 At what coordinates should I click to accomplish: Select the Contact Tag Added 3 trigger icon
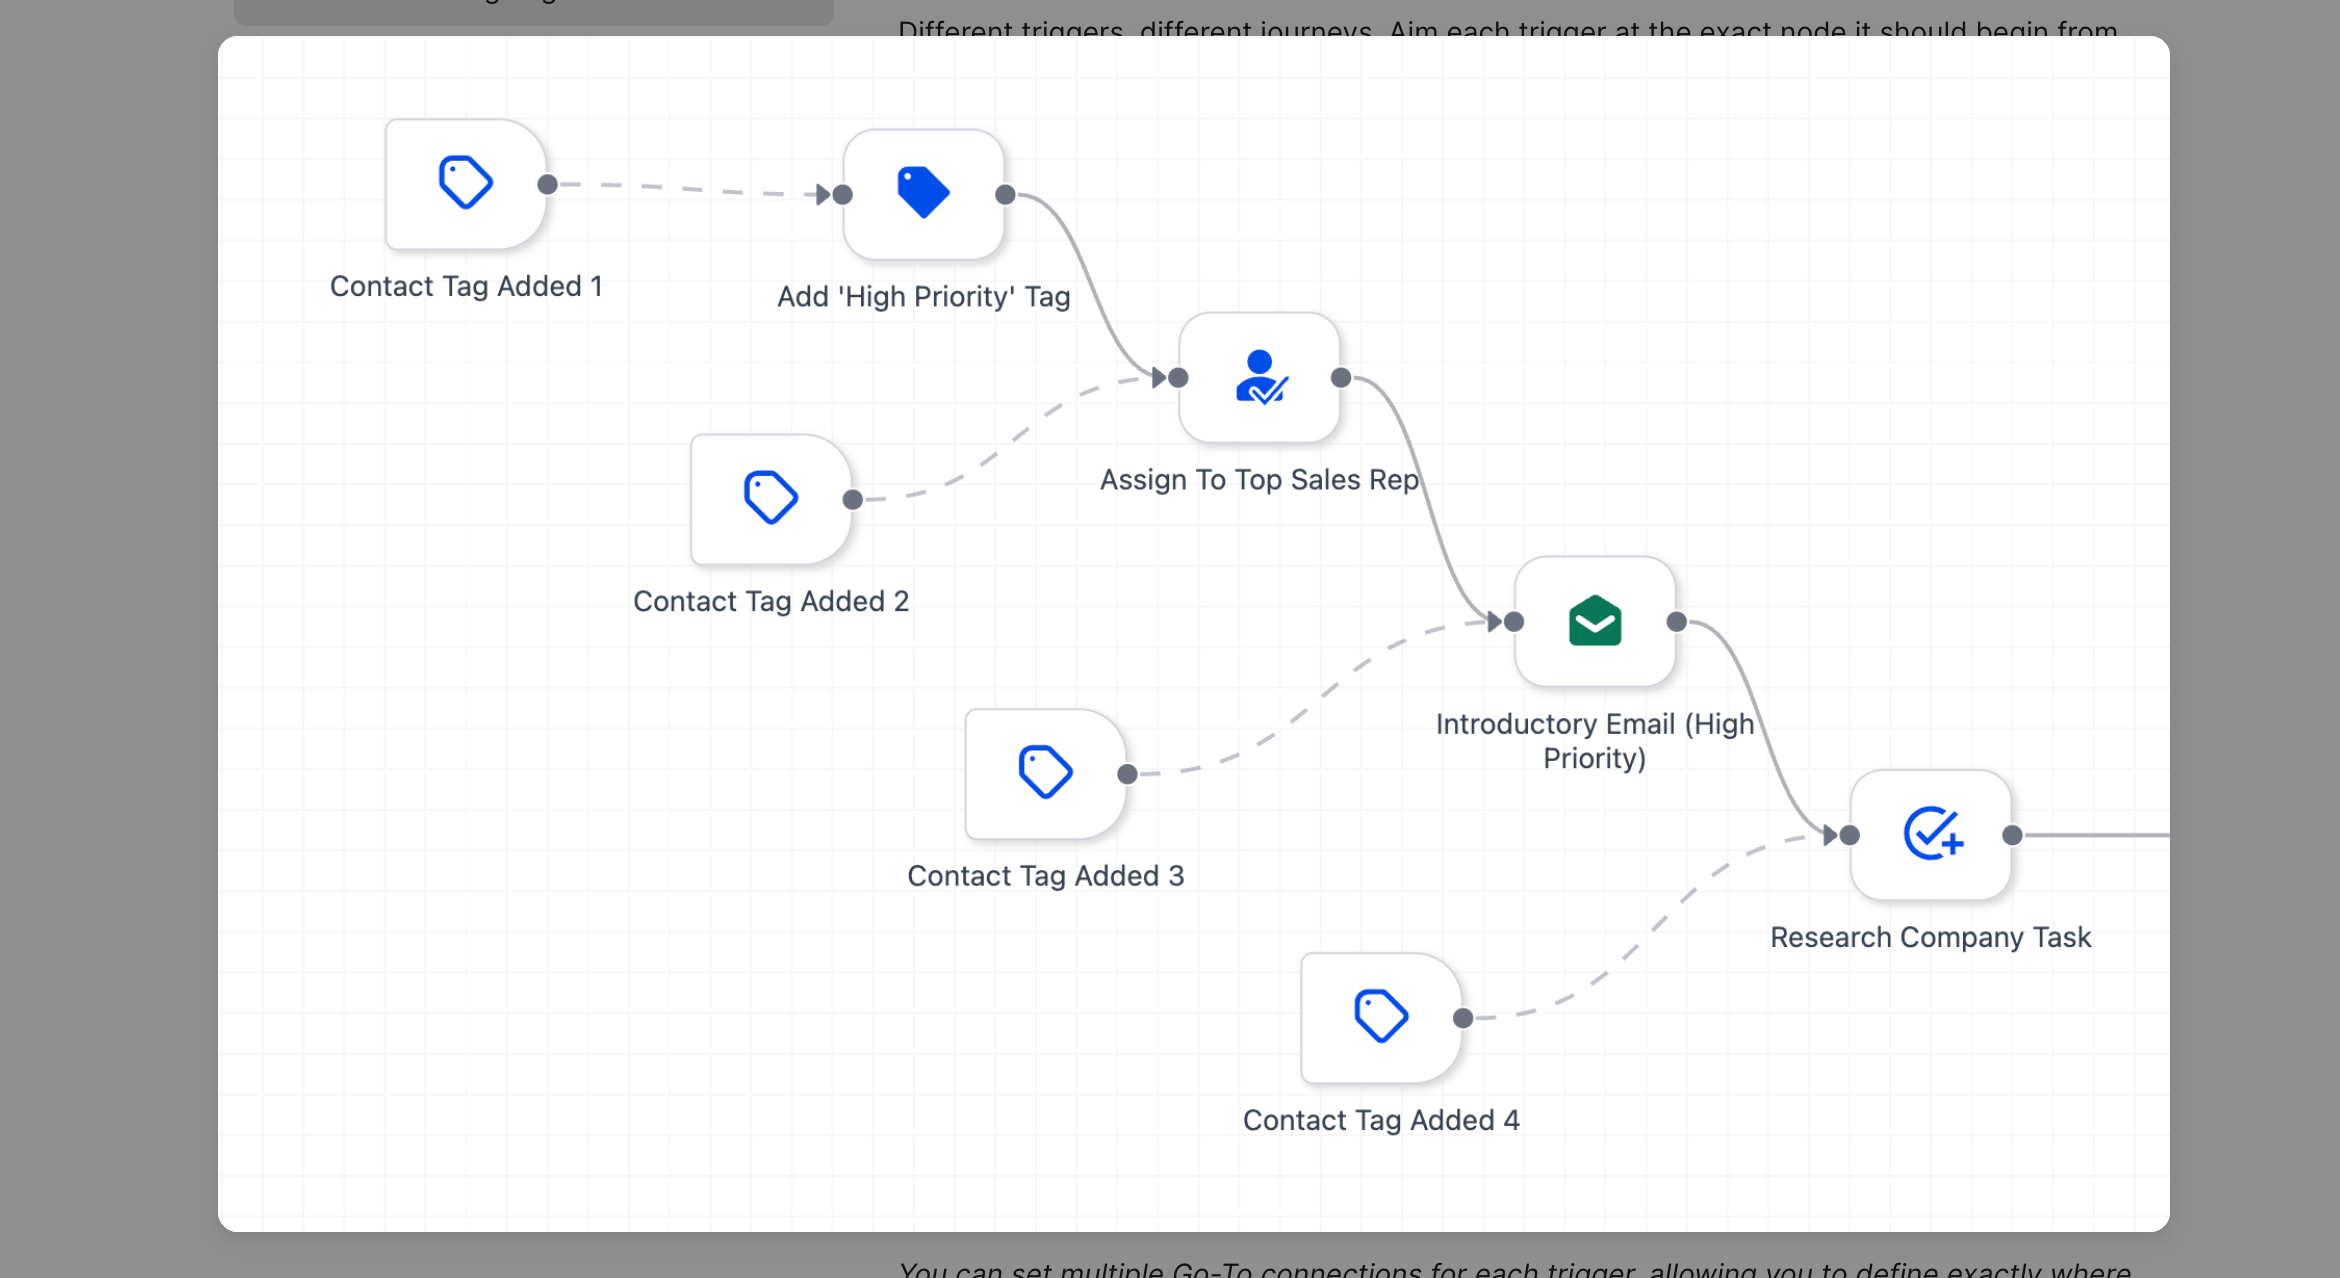1045,772
